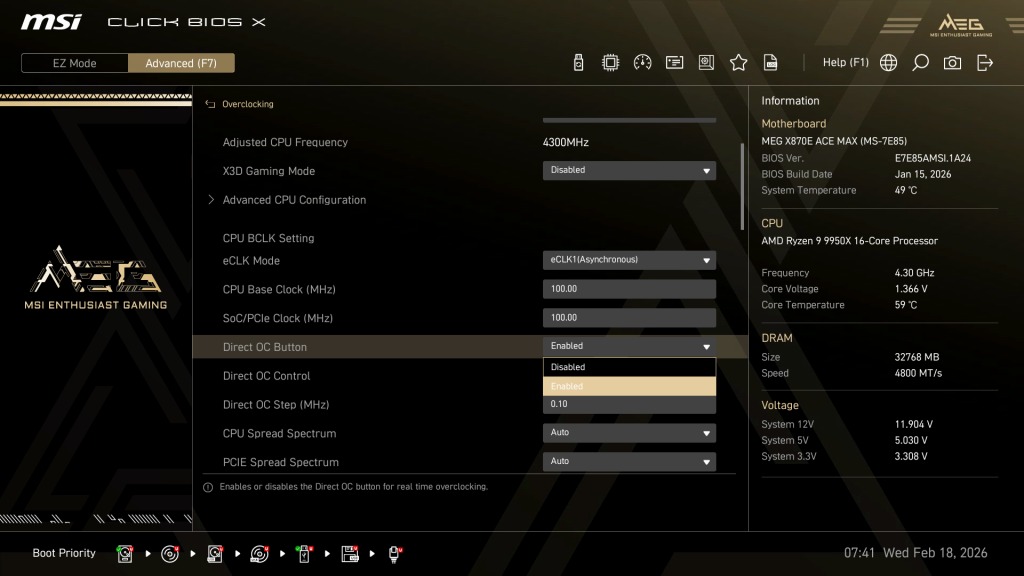Go back using Overclocking return arrow

[x=210, y=104]
